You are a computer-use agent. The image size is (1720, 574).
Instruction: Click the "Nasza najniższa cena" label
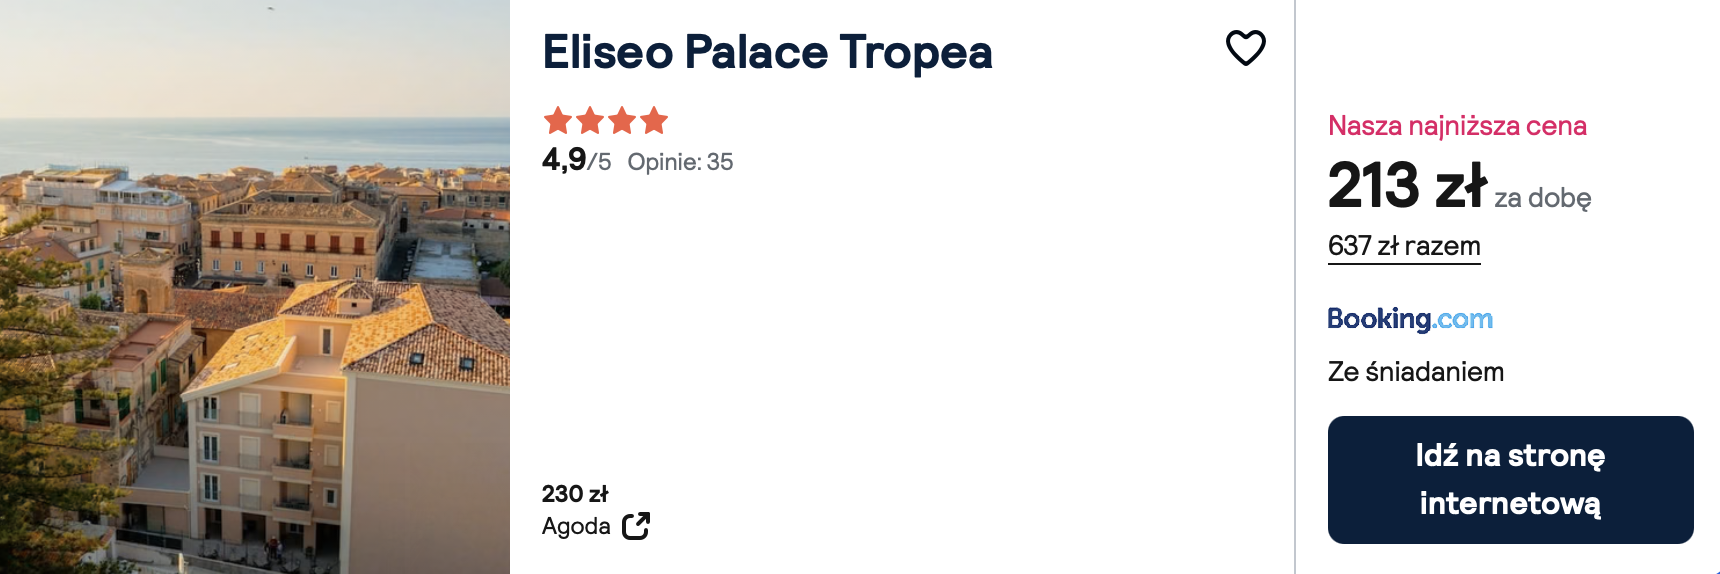1457,126
